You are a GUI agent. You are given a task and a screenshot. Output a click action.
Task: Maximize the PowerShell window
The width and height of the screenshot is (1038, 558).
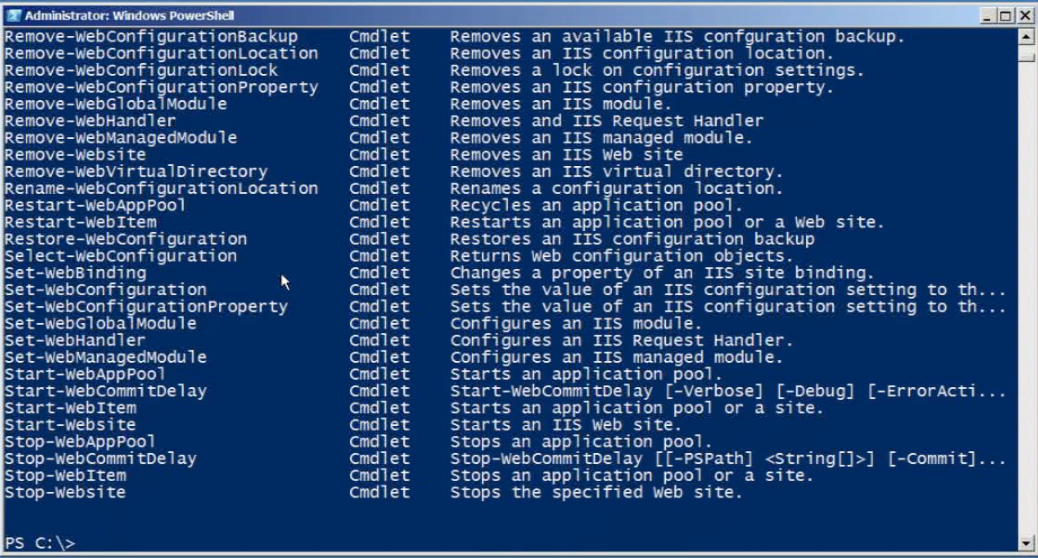1005,15
